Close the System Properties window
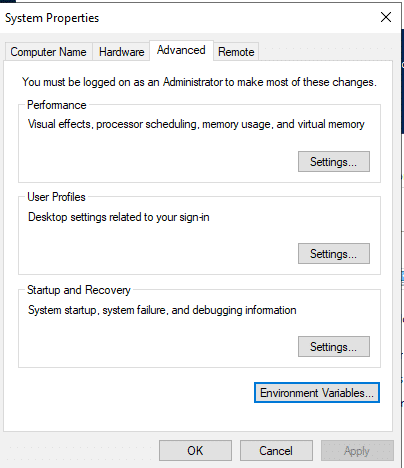 pos(386,17)
